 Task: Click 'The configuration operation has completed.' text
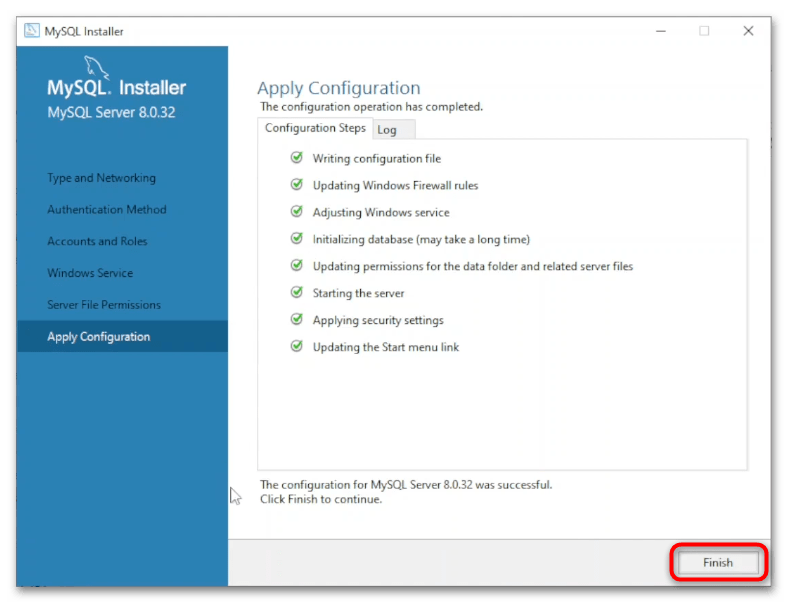point(371,107)
